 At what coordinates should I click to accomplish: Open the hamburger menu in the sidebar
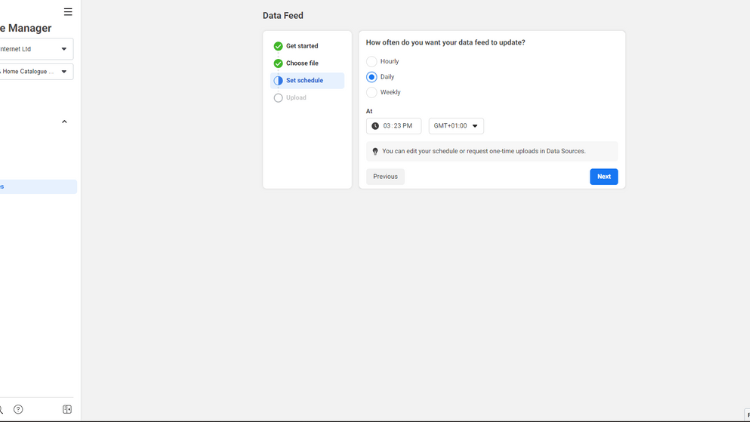point(68,12)
